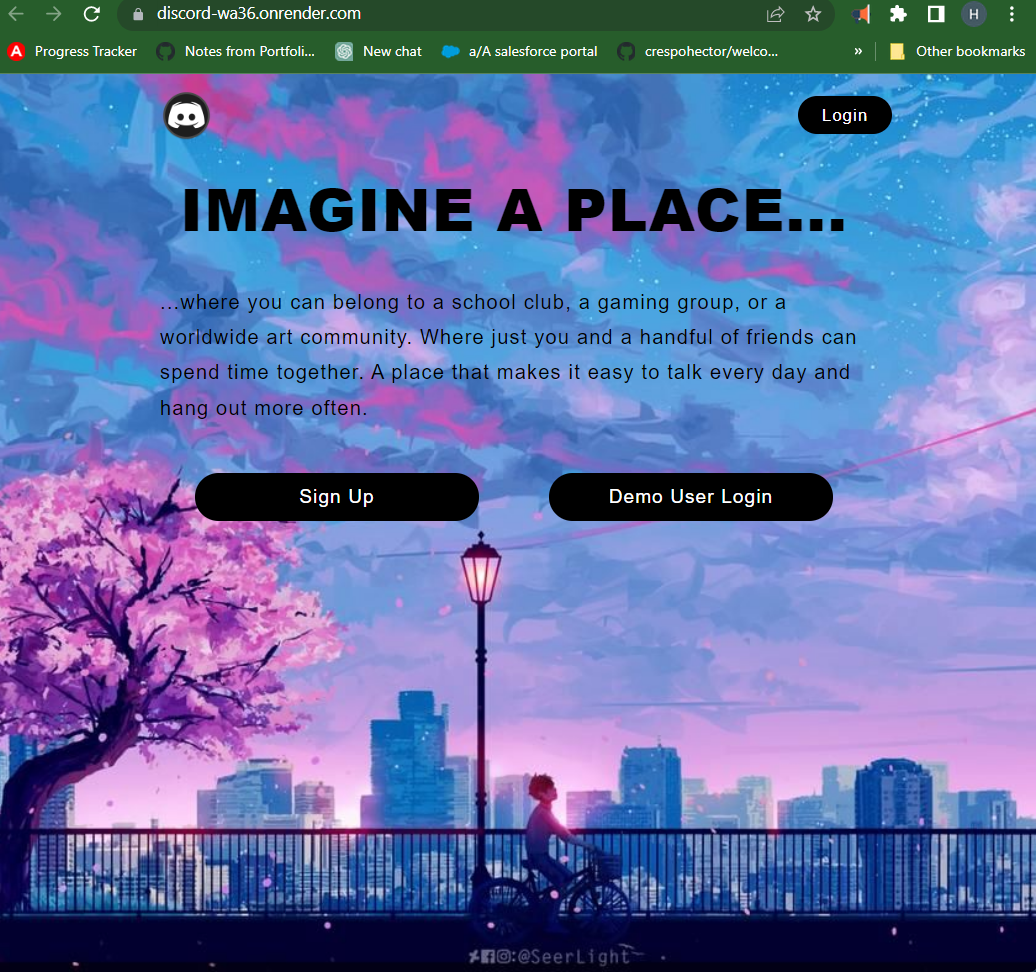Open the Progress Tracker bookmark
Viewport: 1036px width, 972px height.
(x=73, y=52)
